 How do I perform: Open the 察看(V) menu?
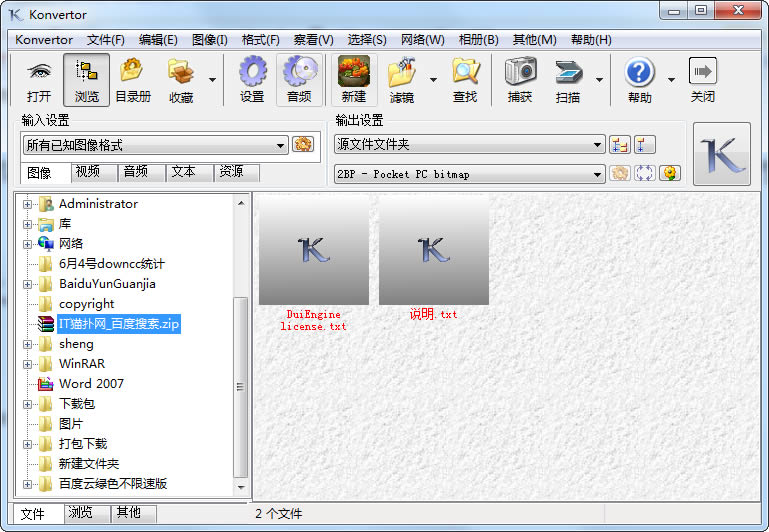click(313, 40)
